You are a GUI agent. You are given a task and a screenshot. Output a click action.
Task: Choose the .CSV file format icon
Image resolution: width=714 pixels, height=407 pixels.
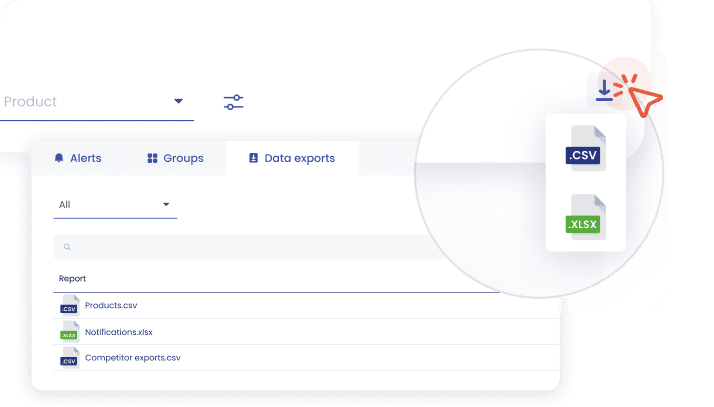pyautogui.click(x=585, y=149)
